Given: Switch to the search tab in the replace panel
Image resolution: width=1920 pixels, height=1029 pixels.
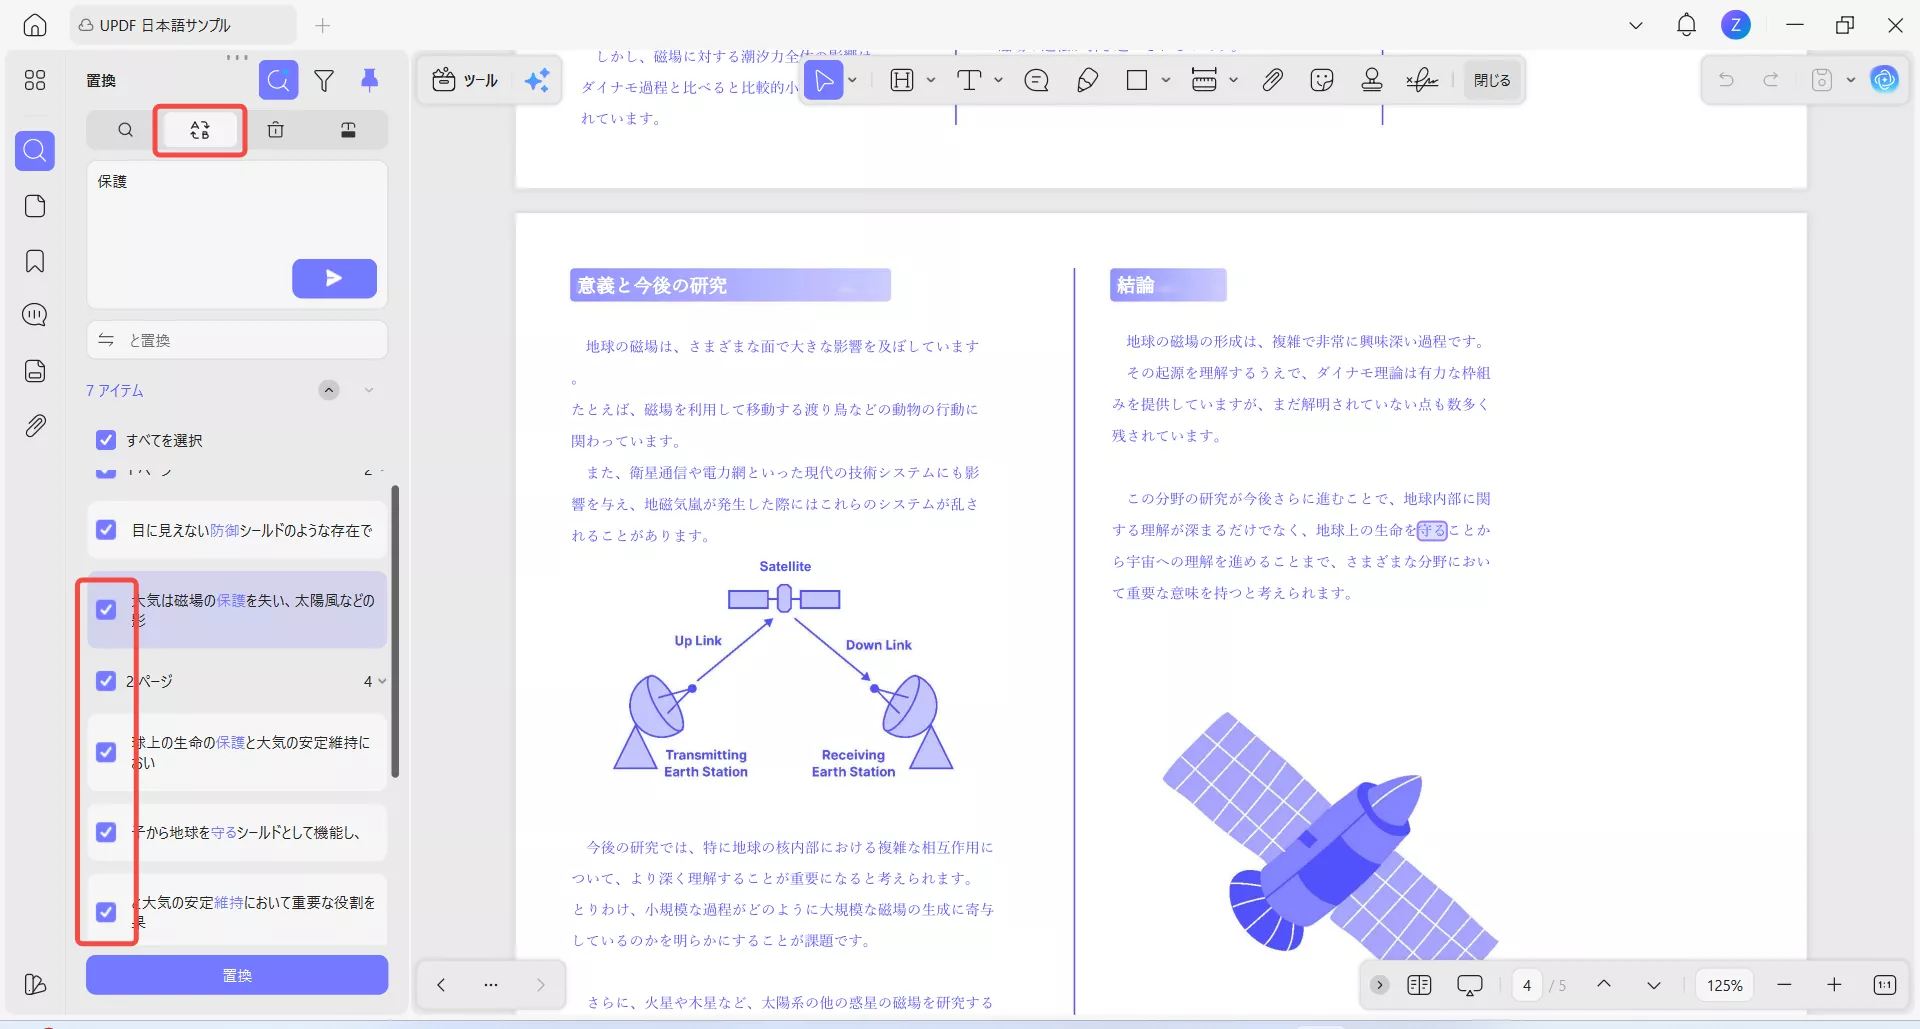Looking at the screenshot, I should (124, 130).
